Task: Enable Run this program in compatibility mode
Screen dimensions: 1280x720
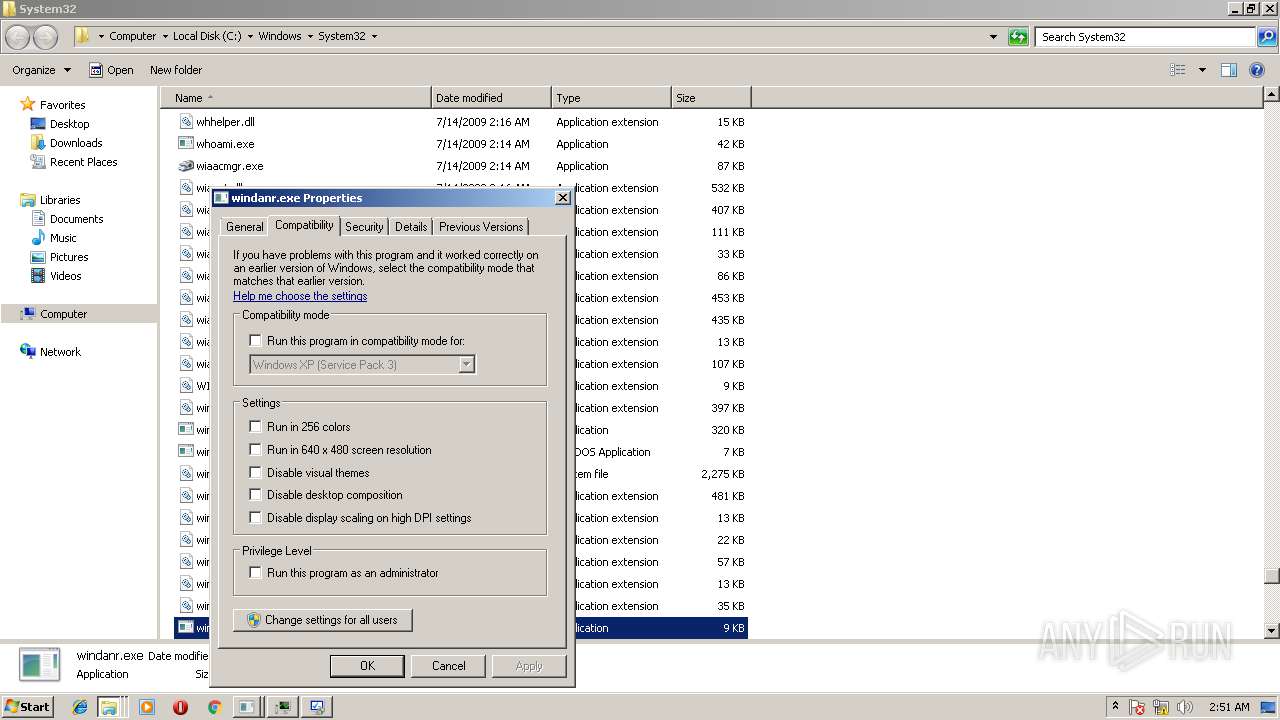Action: [255, 341]
